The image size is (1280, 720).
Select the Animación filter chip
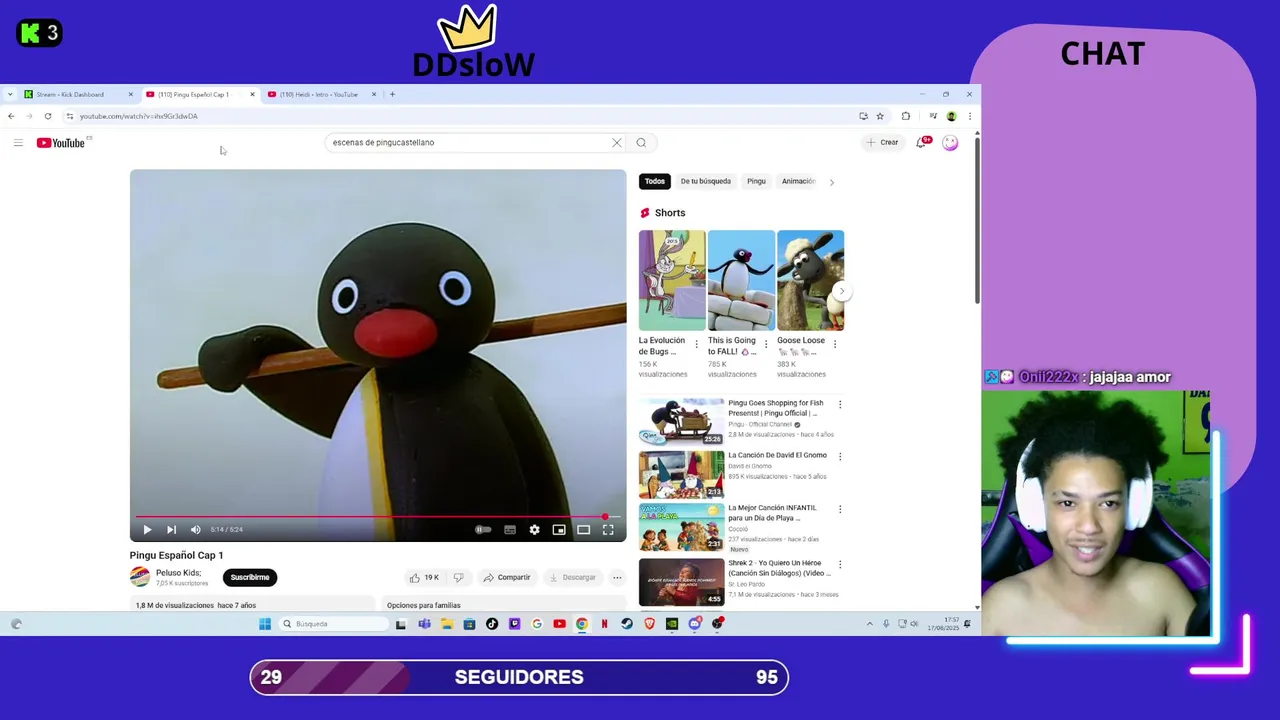click(798, 181)
